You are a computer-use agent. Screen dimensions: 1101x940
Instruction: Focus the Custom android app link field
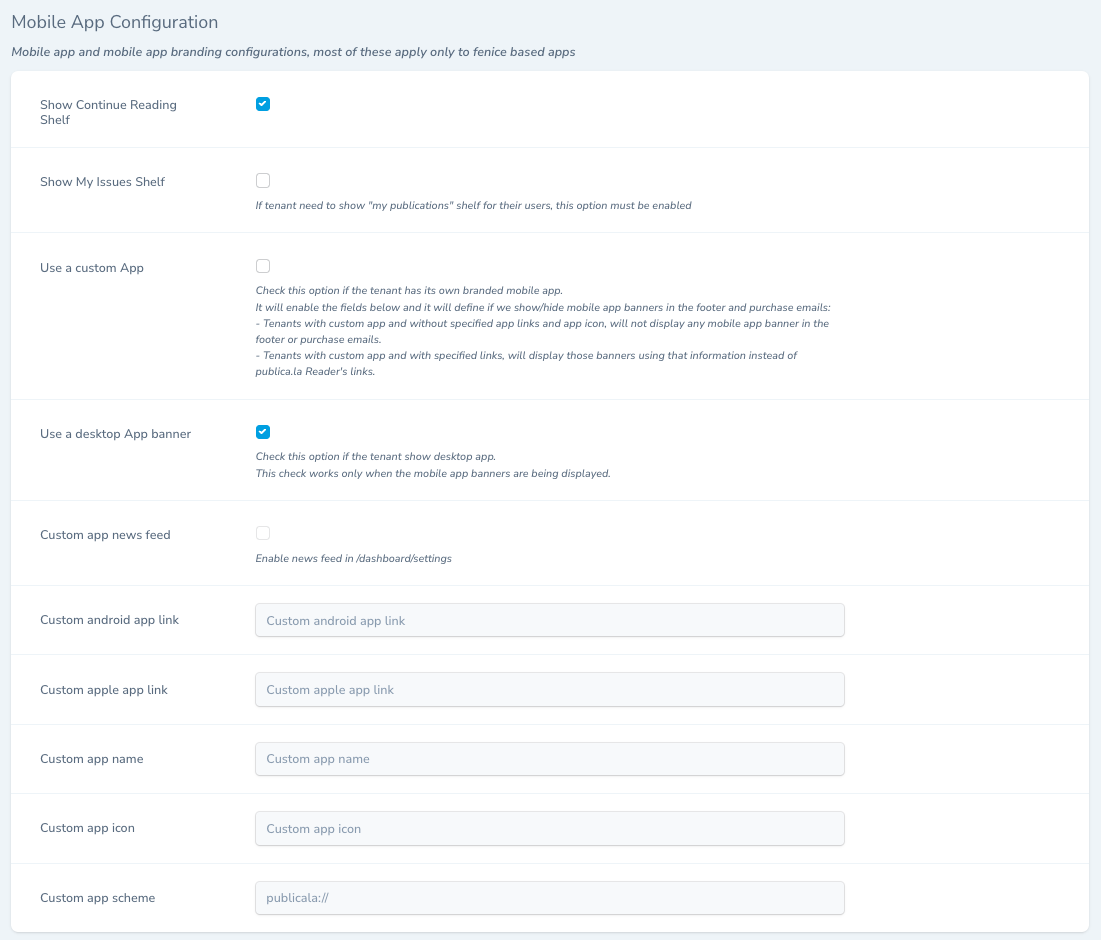[x=549, y=620]
